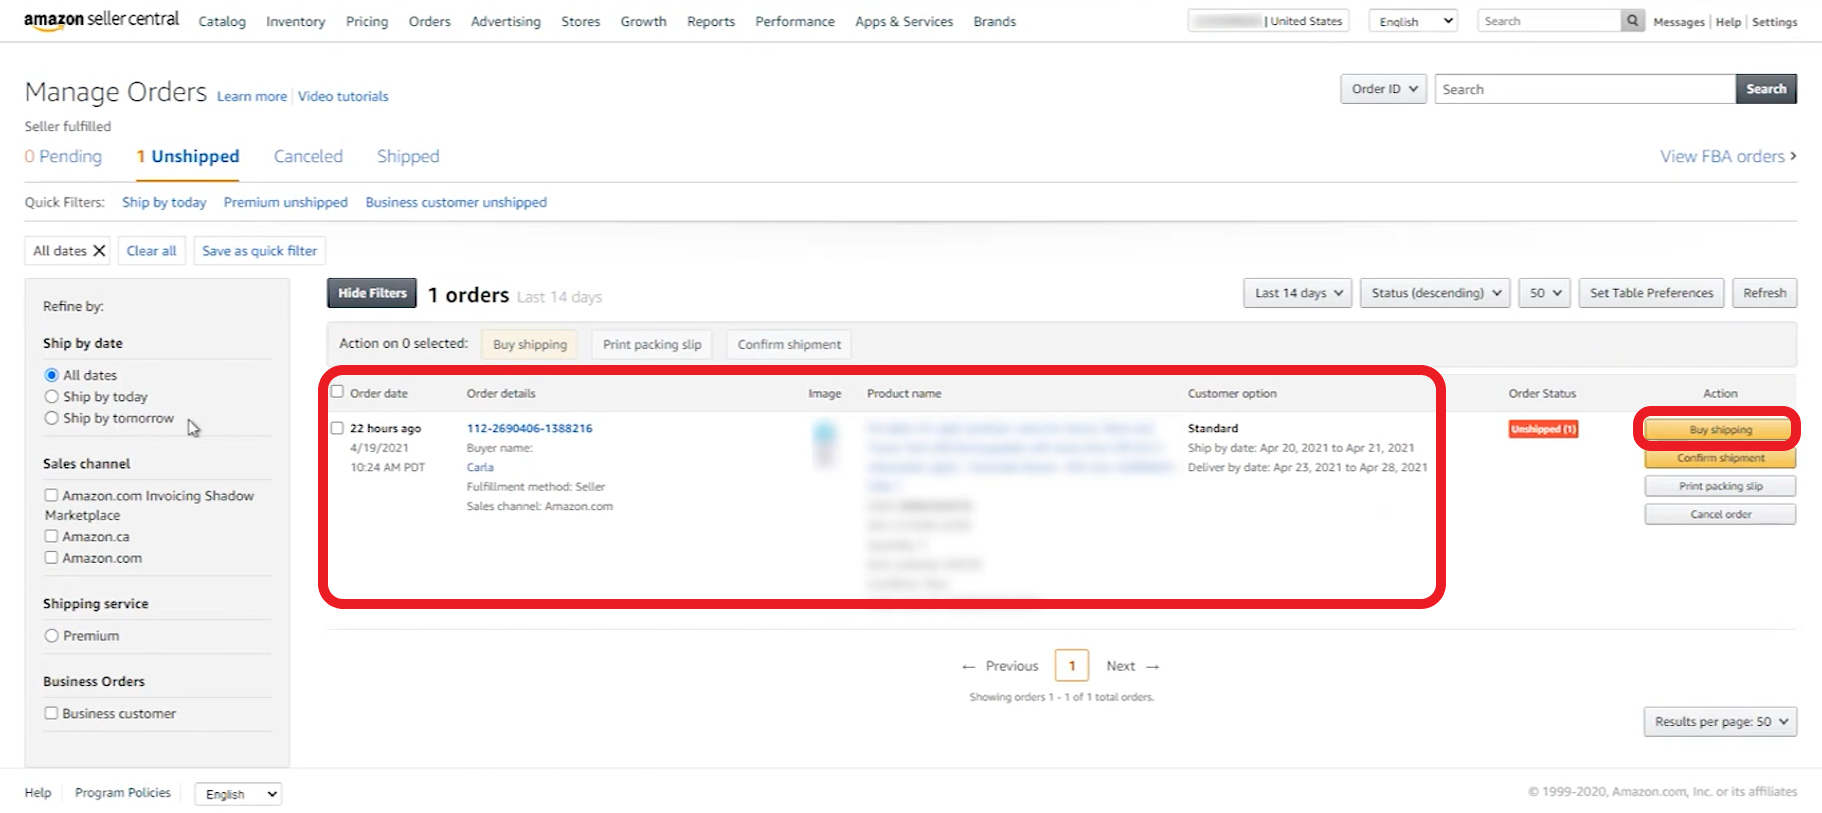
Task: Open View FBA orders link
Action: click(x=1727, y=157)
